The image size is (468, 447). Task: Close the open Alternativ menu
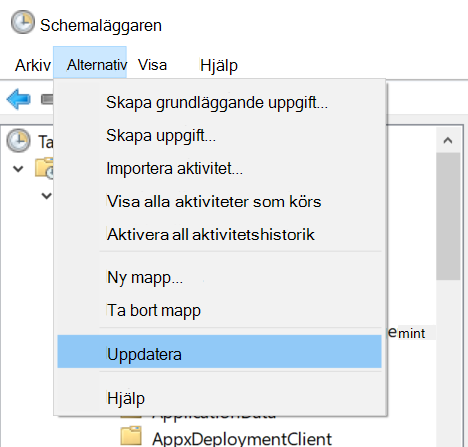(90, 62)
